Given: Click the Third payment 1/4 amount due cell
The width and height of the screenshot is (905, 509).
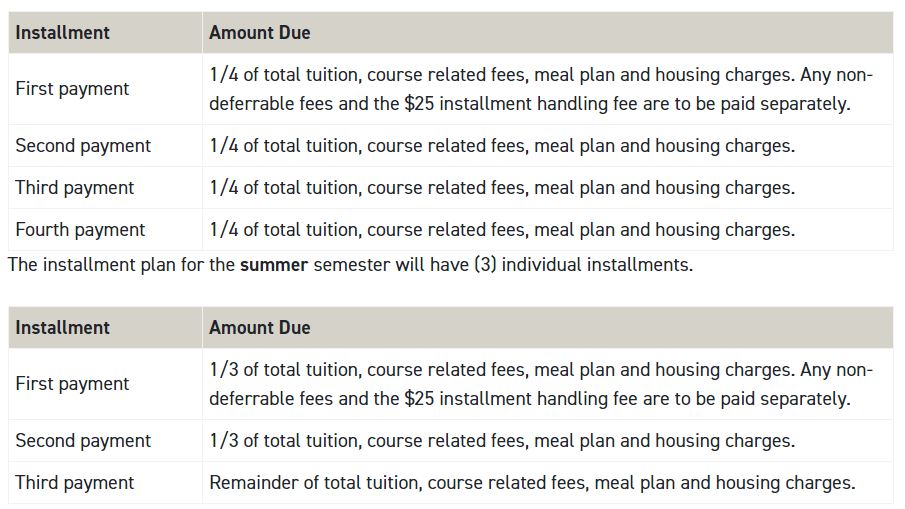Looking at the screenshot, I should 502,188.
